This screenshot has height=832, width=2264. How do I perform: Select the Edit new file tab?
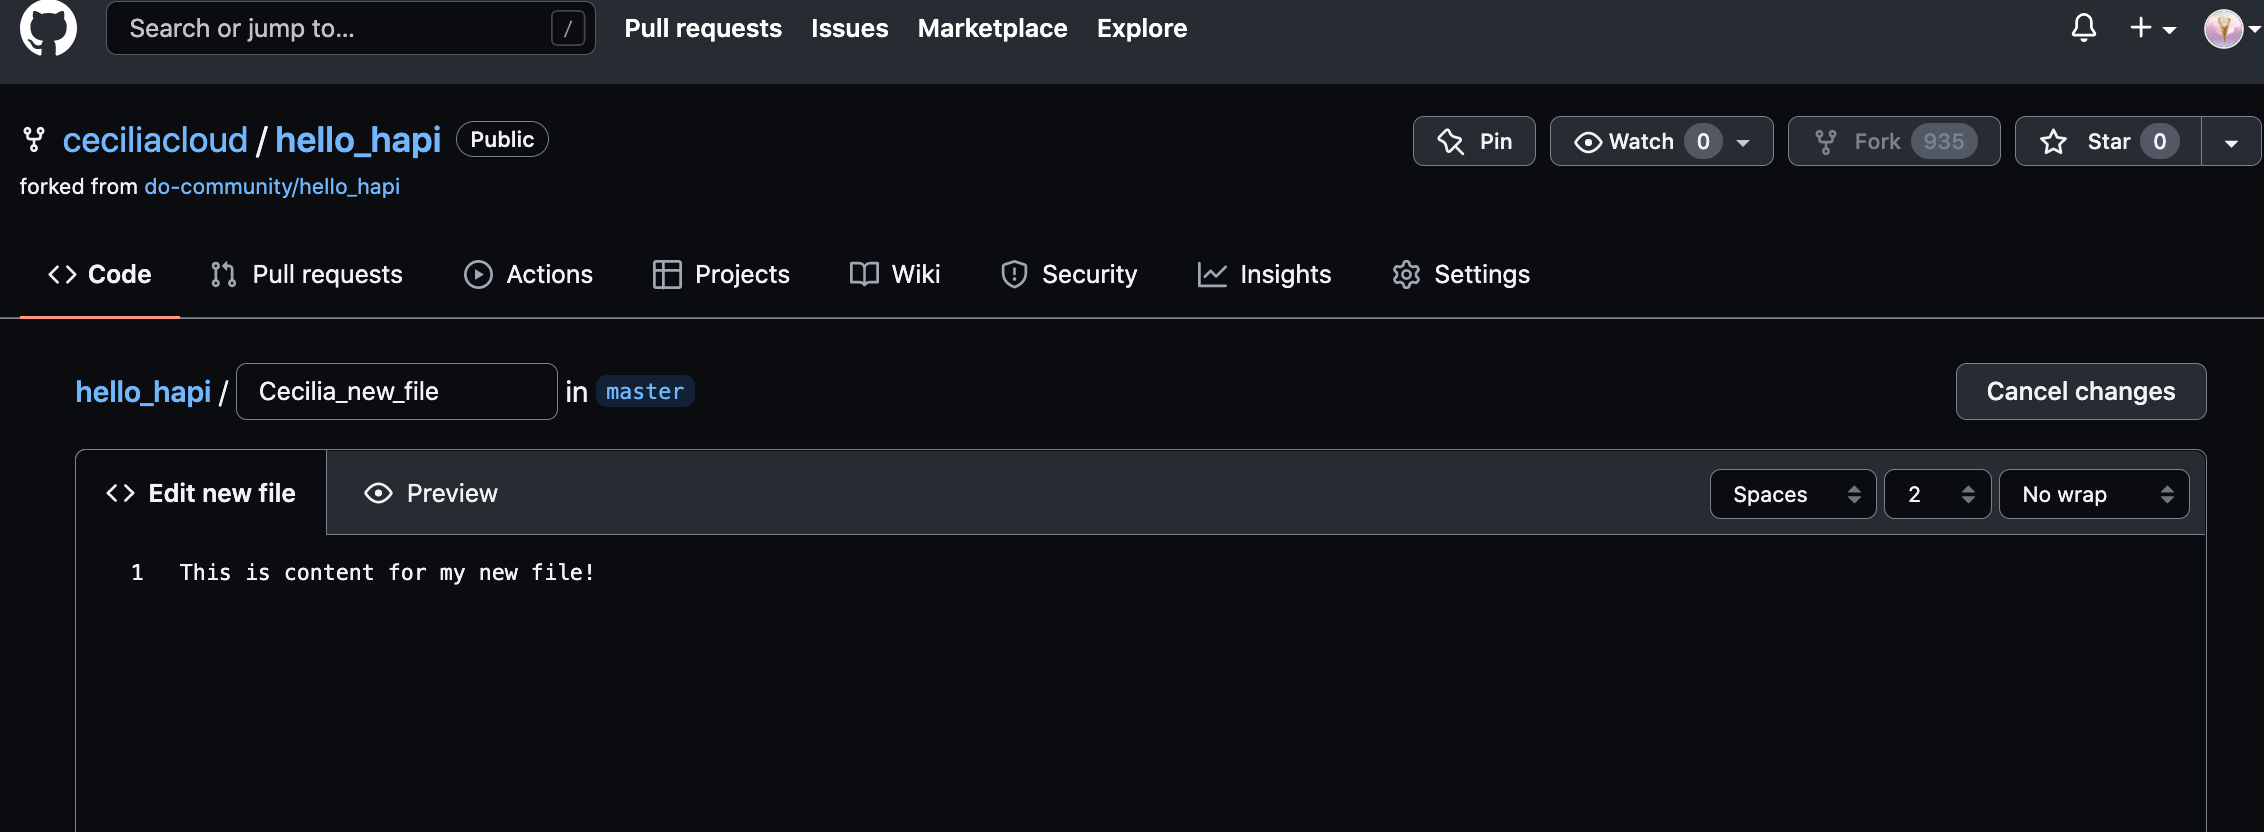click(x=201, y=493)
